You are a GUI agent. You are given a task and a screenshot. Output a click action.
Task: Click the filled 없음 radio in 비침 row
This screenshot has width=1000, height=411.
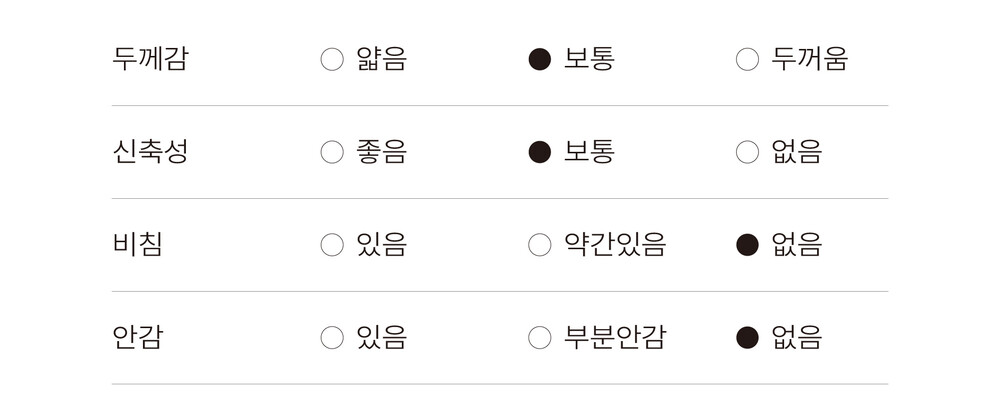click(747, 245)
